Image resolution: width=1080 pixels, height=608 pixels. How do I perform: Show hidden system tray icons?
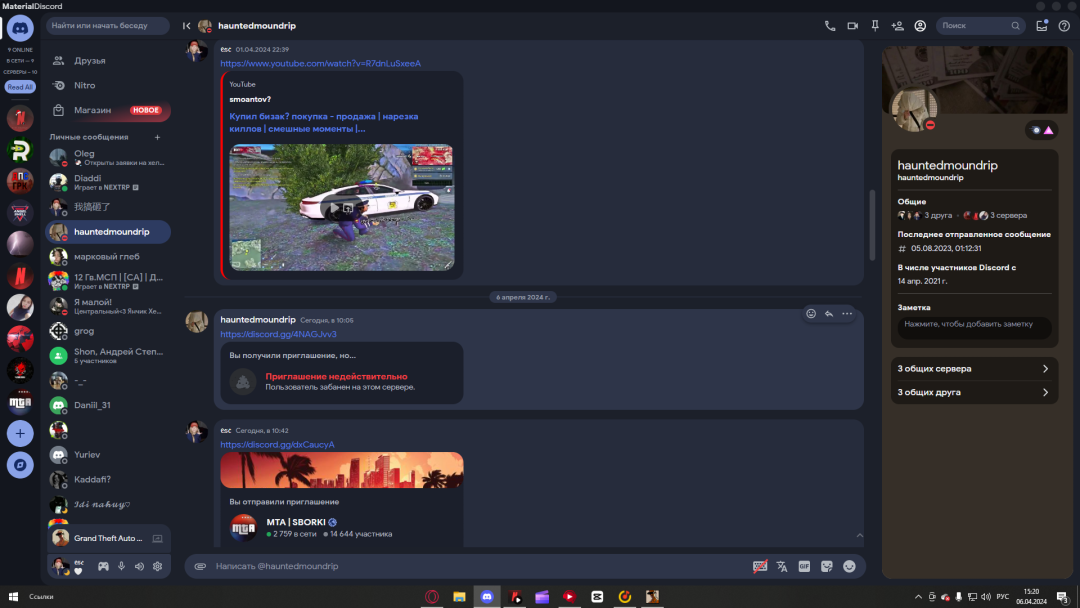pyautogui.click(x=919, y=597)
